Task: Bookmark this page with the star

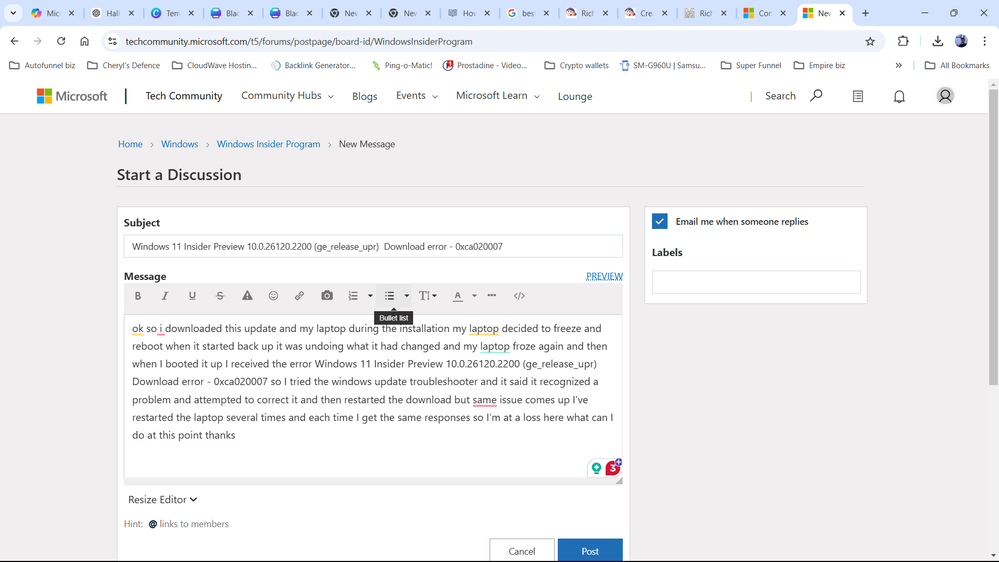Action: point(870,41)
